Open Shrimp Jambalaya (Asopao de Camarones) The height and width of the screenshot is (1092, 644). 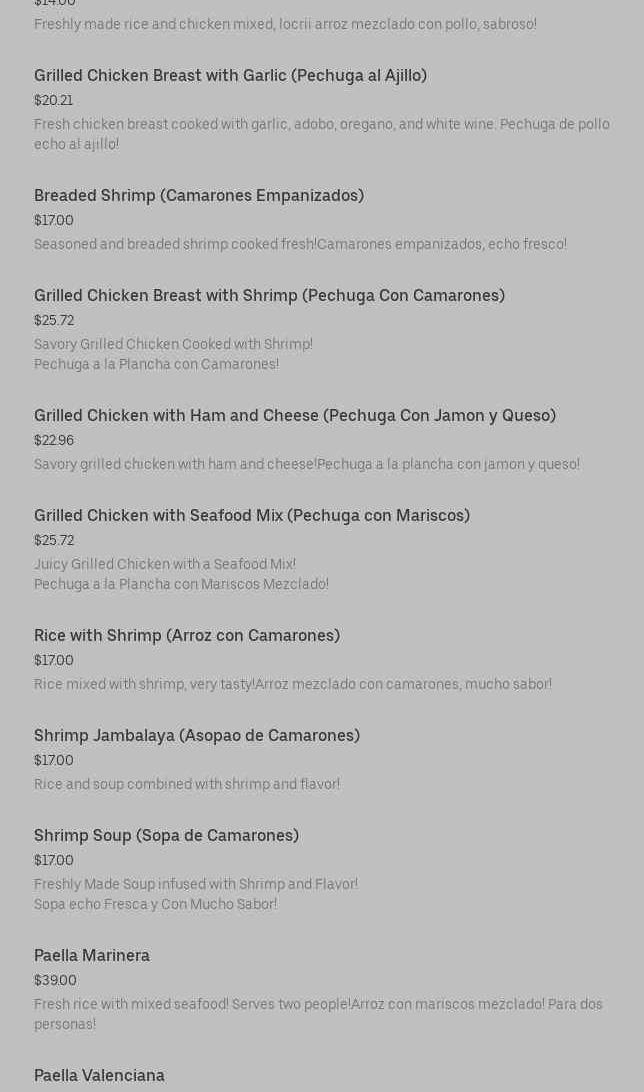[x=197, y=736]
